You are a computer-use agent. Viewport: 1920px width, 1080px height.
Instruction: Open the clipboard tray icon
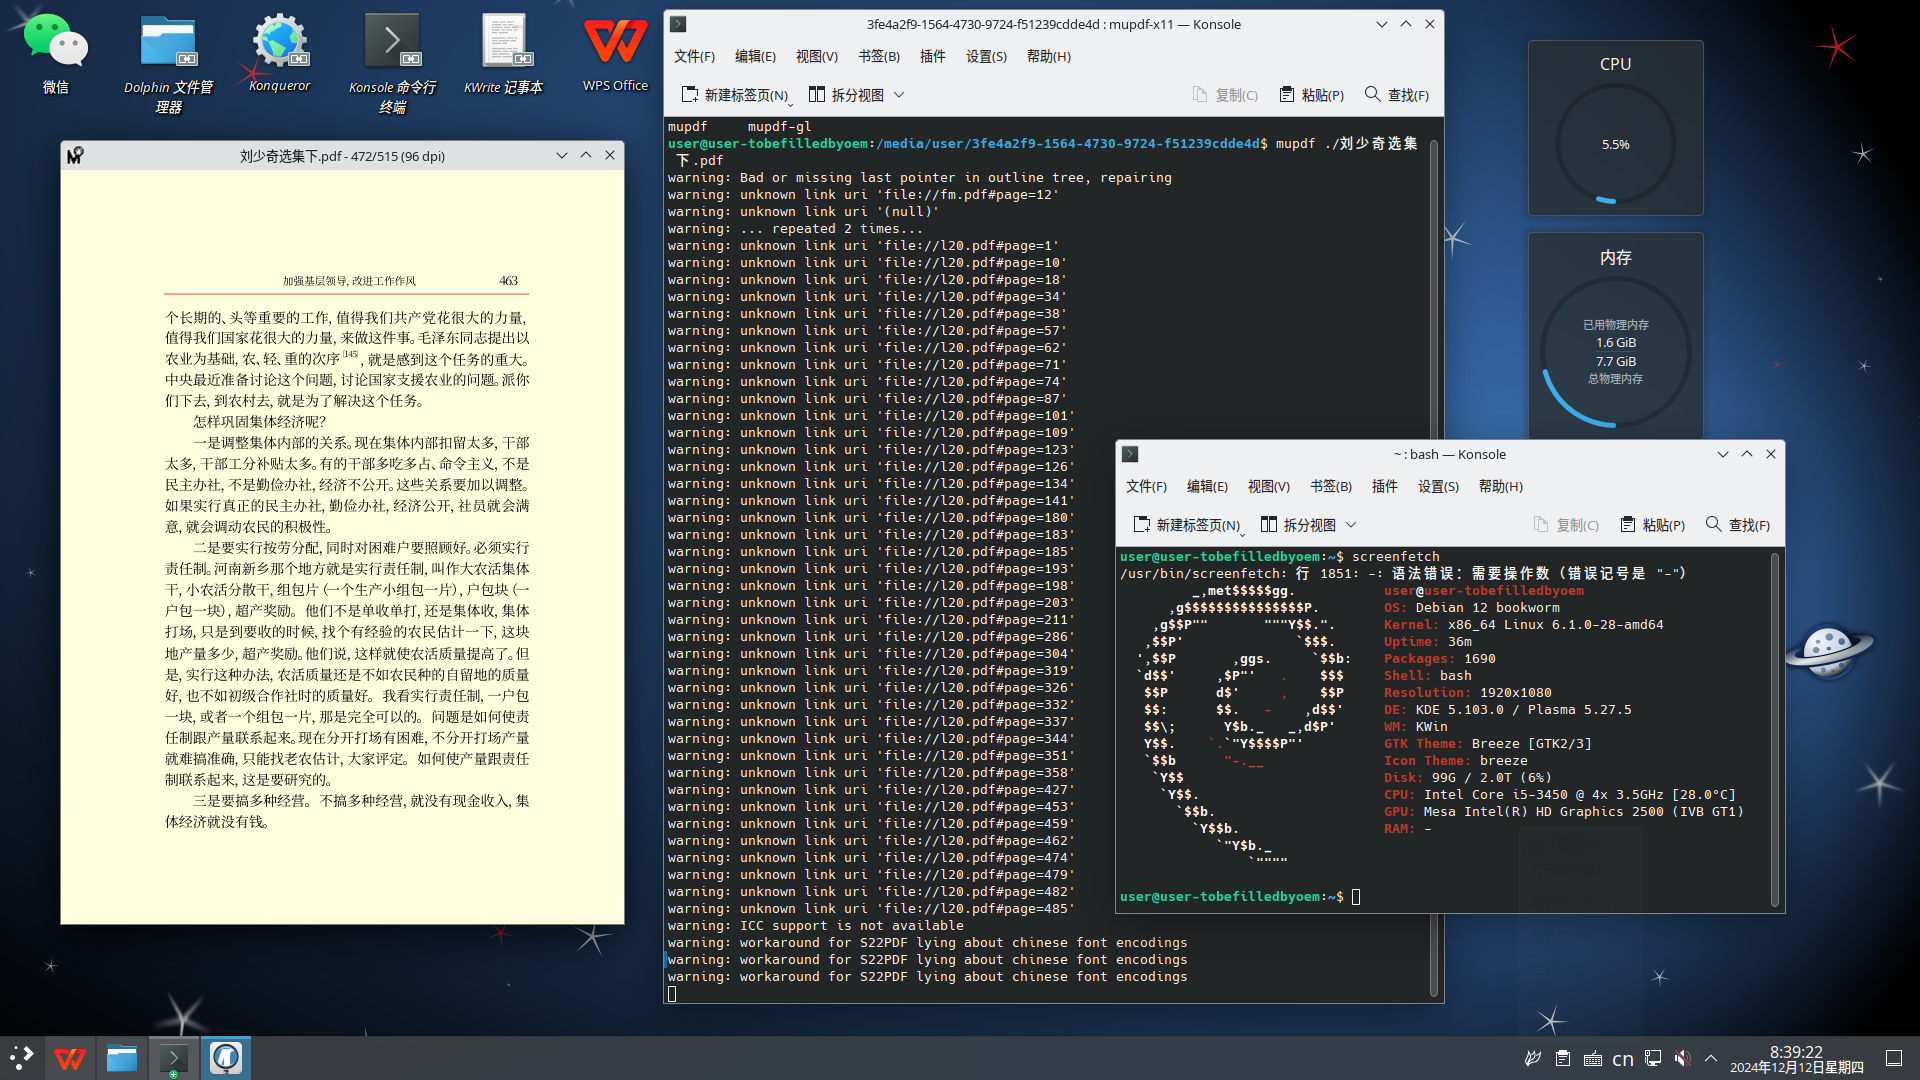(x=1563, y=1058)
